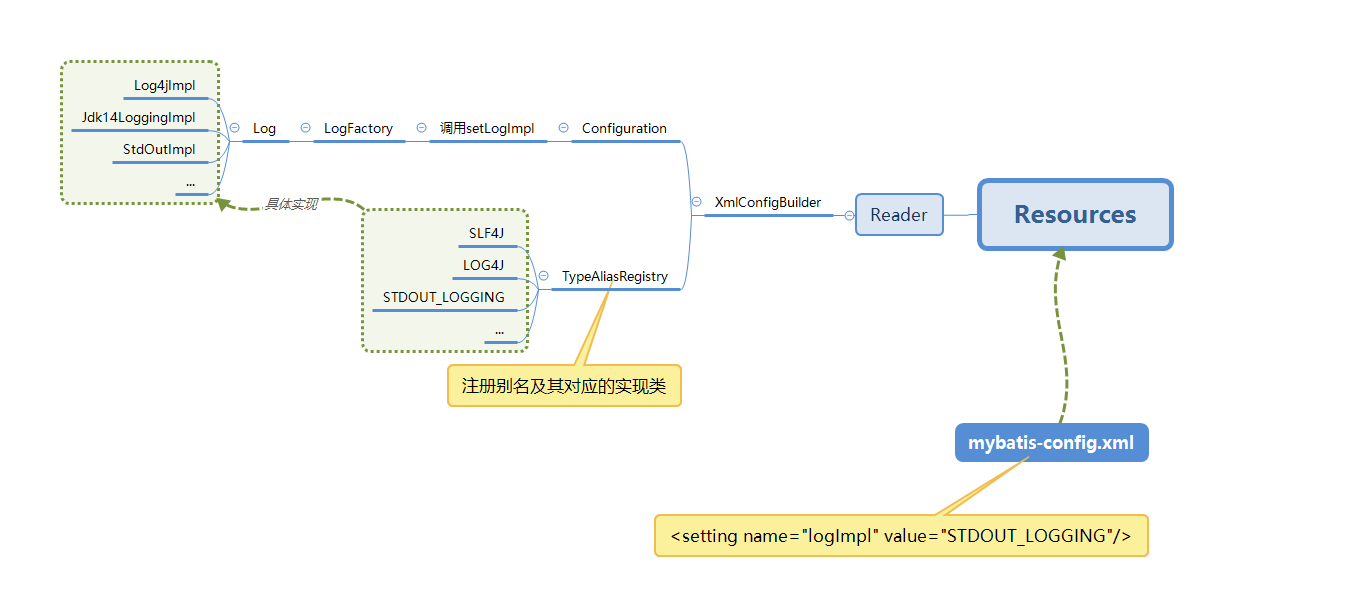
Task: Select the StdOutImpl implementation node
Action: point(162,149)
